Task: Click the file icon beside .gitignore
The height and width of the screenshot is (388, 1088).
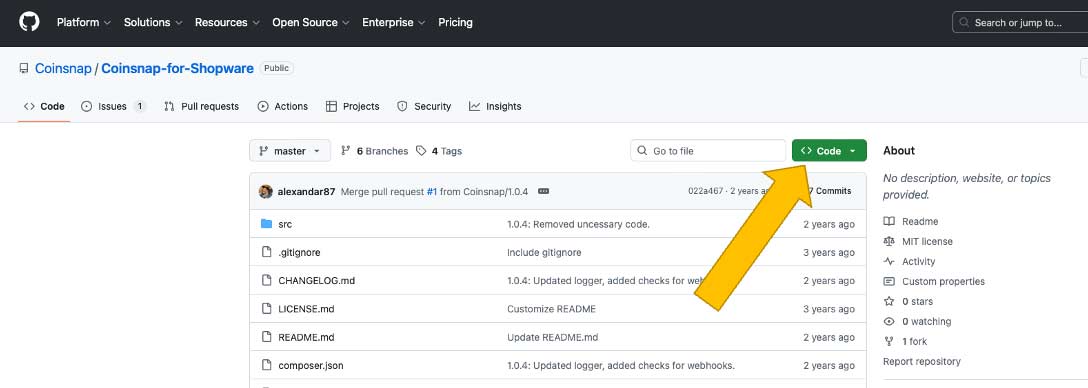Action: pyautogui.click(x=266, y=252)
